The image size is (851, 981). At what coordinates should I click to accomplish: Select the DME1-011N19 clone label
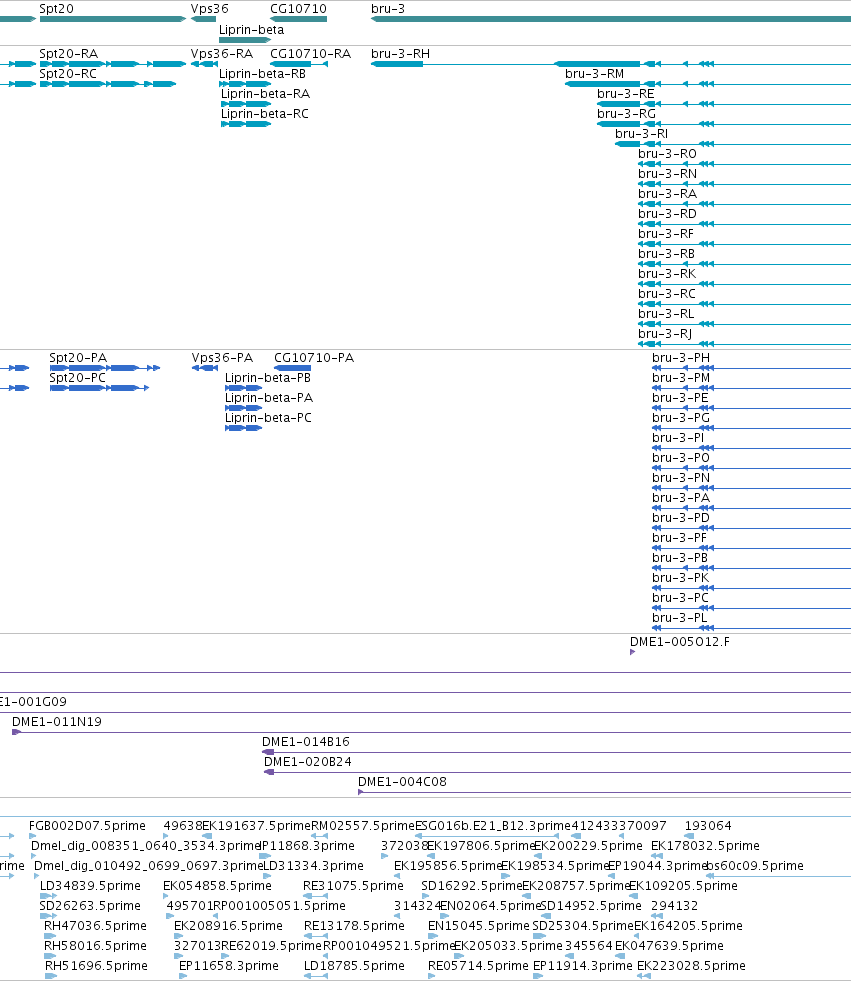click(57, 722)
